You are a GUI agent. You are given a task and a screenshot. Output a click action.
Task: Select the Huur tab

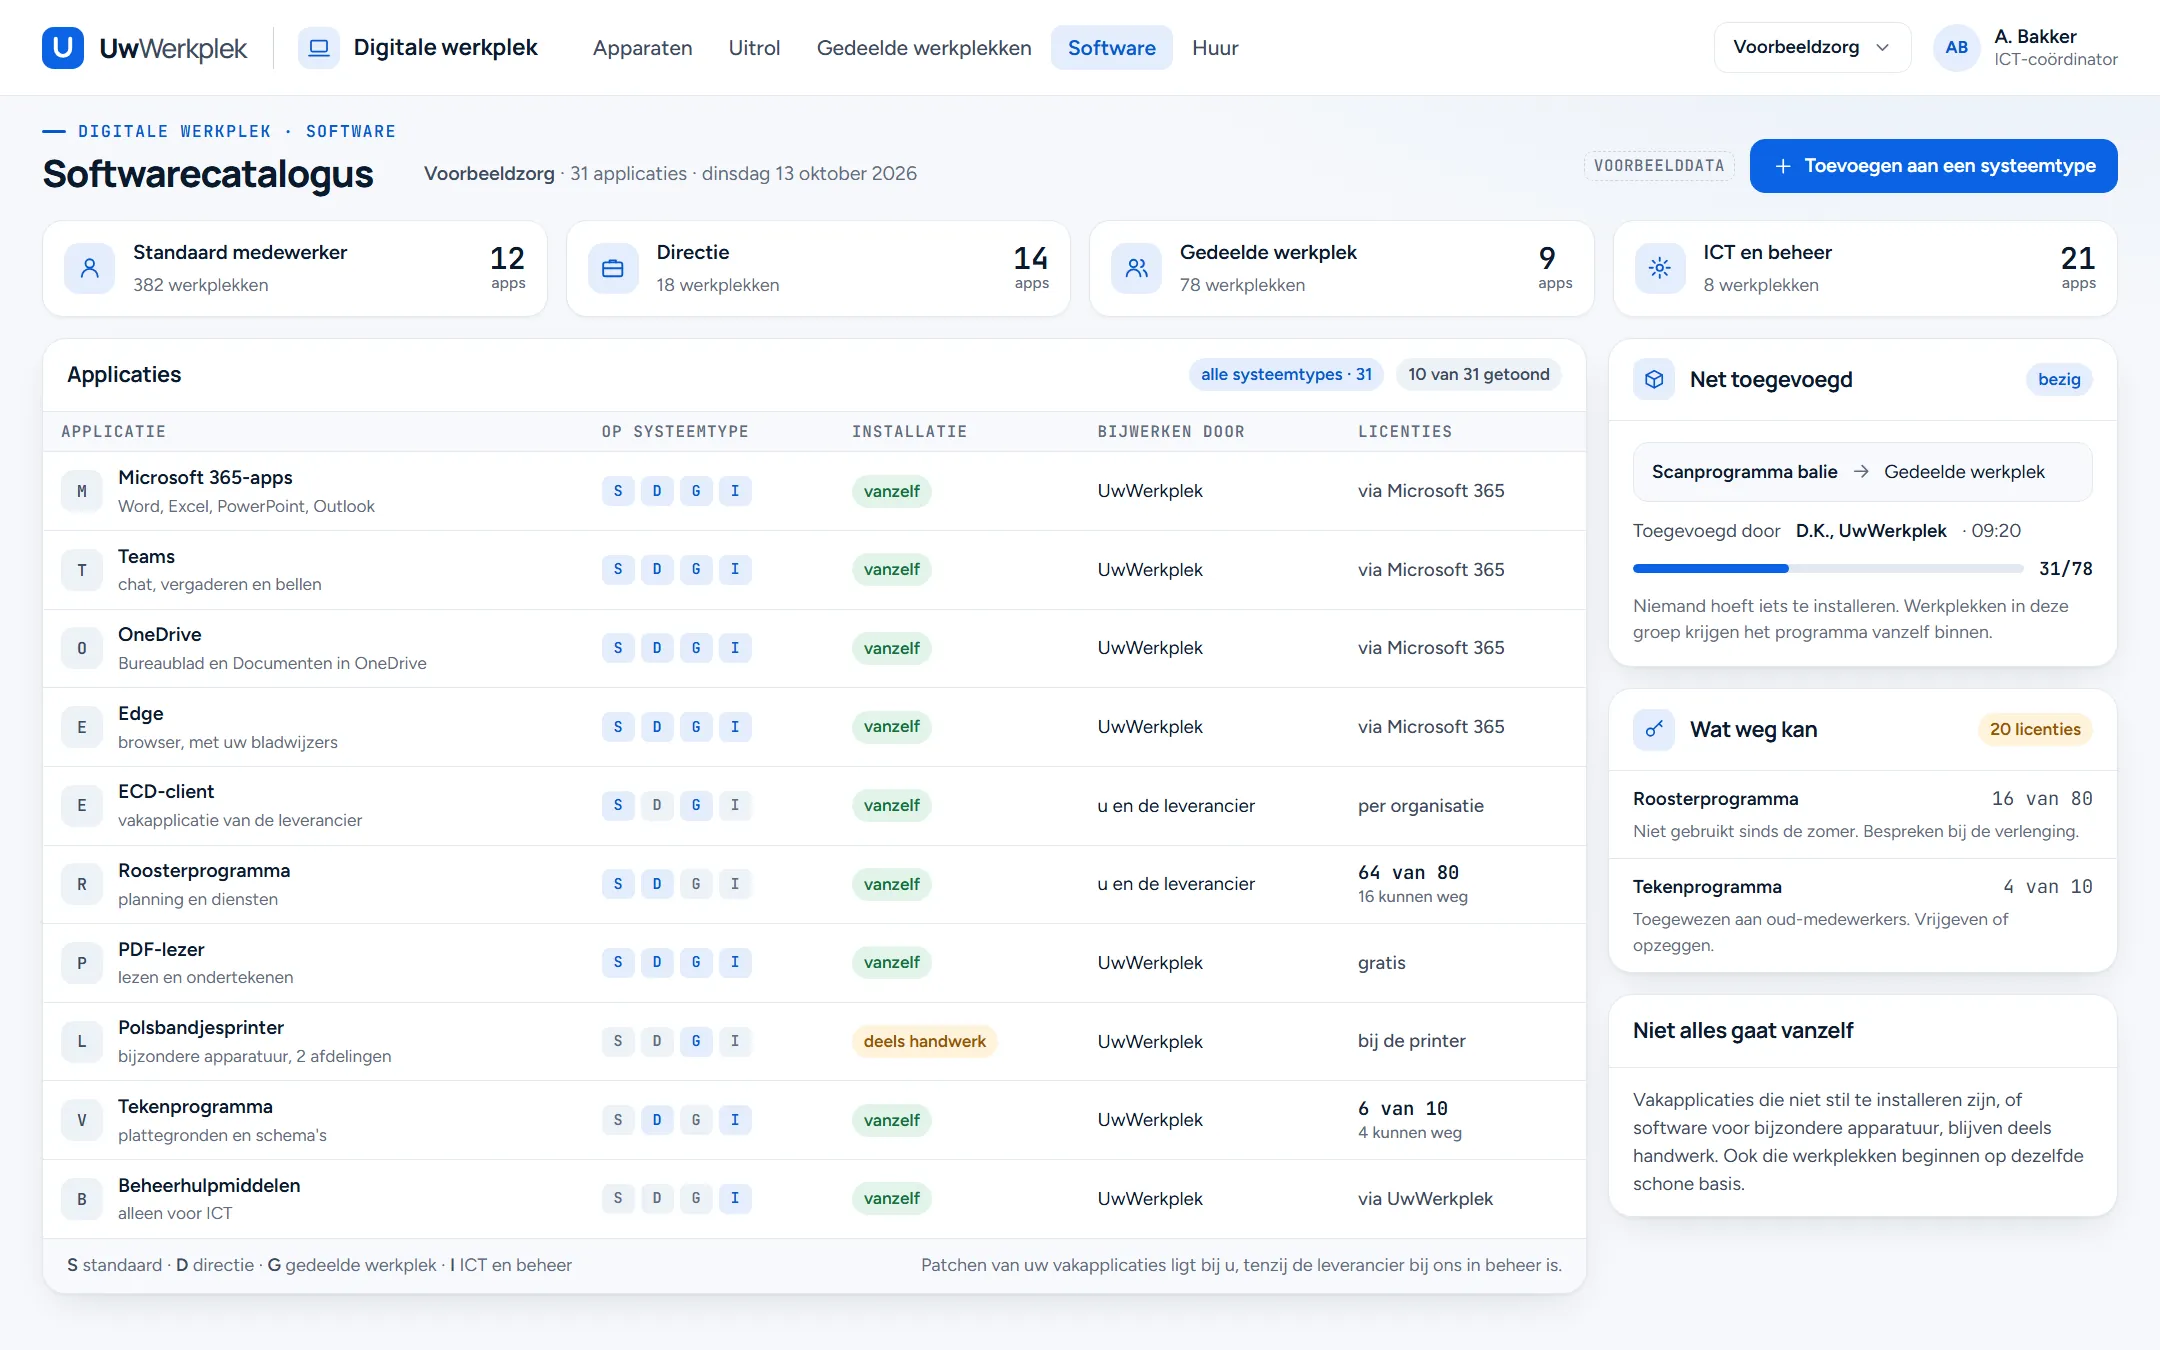tap(1215, 47)
